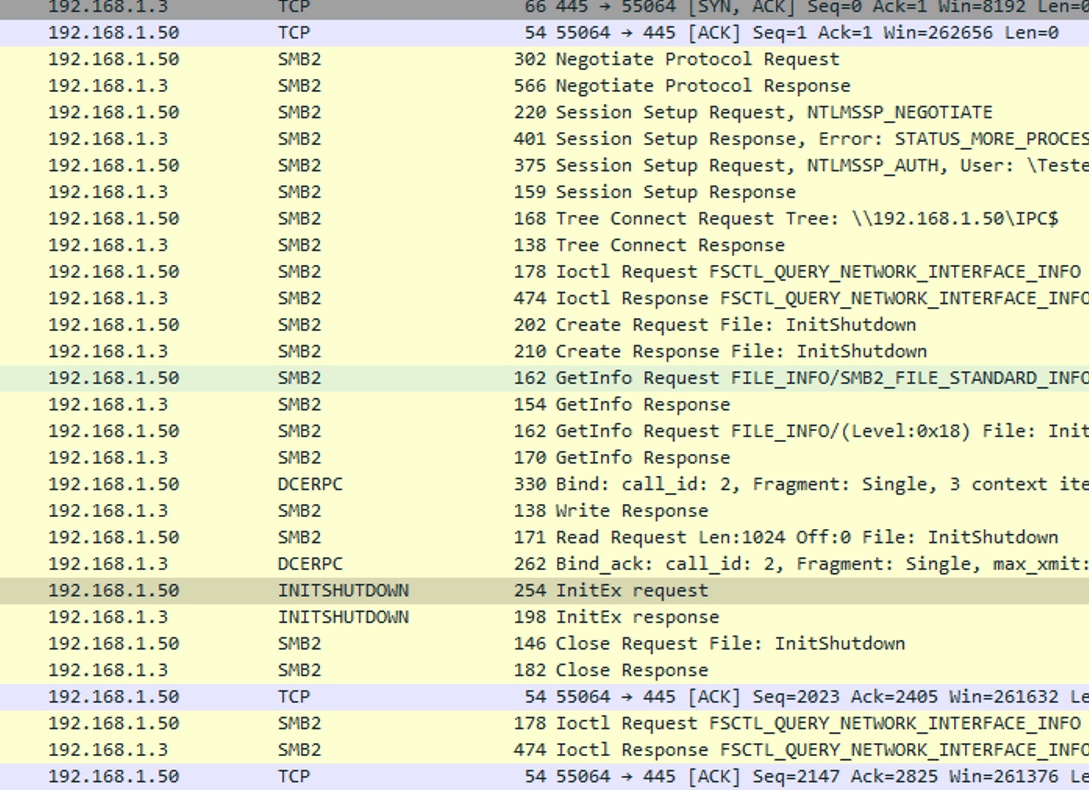The height and width of the screenshot is (790, 1089).
Task: Select the Tree Connect Response packet
Action: coord(544,245)
